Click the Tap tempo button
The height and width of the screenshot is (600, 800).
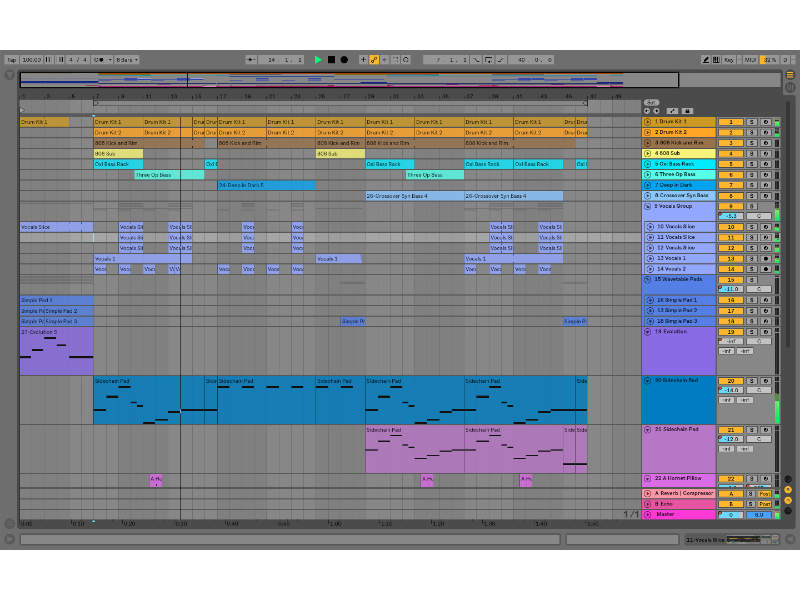coord(12,60)
